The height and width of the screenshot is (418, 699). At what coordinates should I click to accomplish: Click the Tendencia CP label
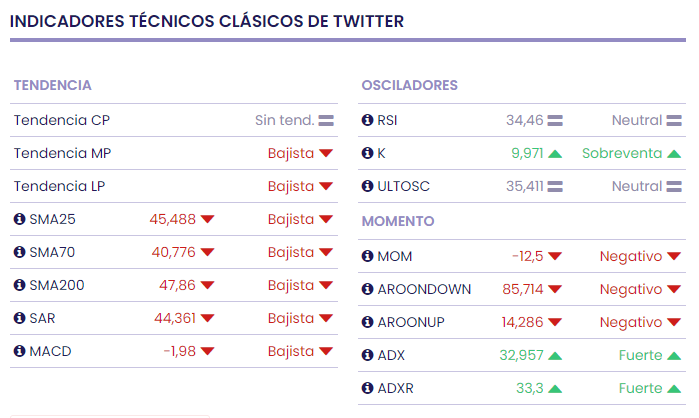tap(61, 120)
